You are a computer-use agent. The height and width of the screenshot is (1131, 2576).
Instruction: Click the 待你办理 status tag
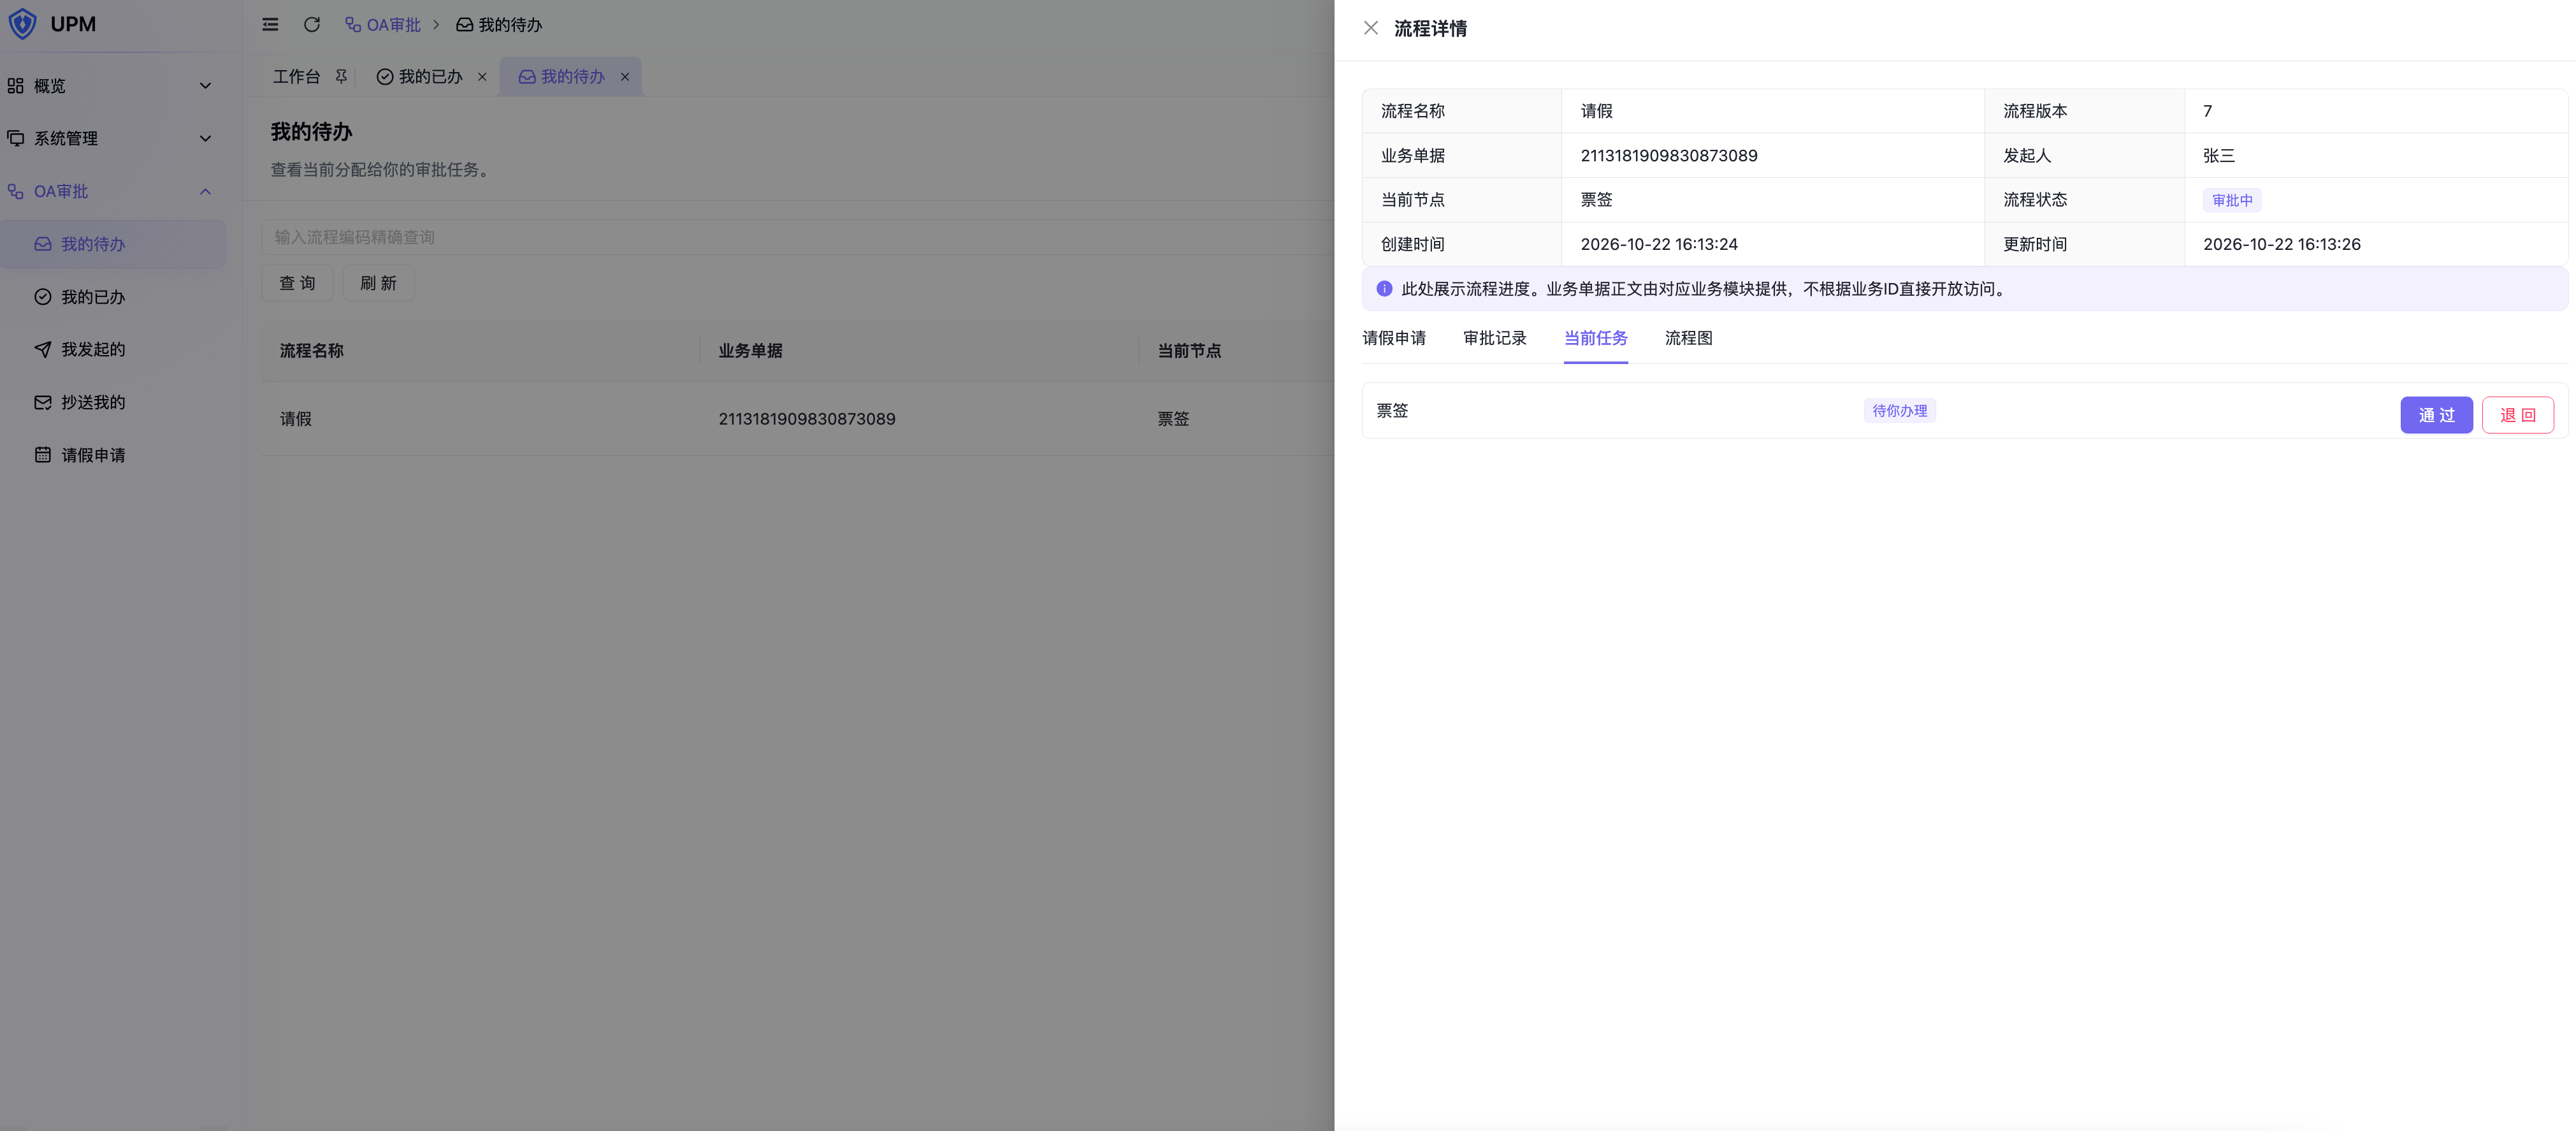click(x=1900, y=411)
